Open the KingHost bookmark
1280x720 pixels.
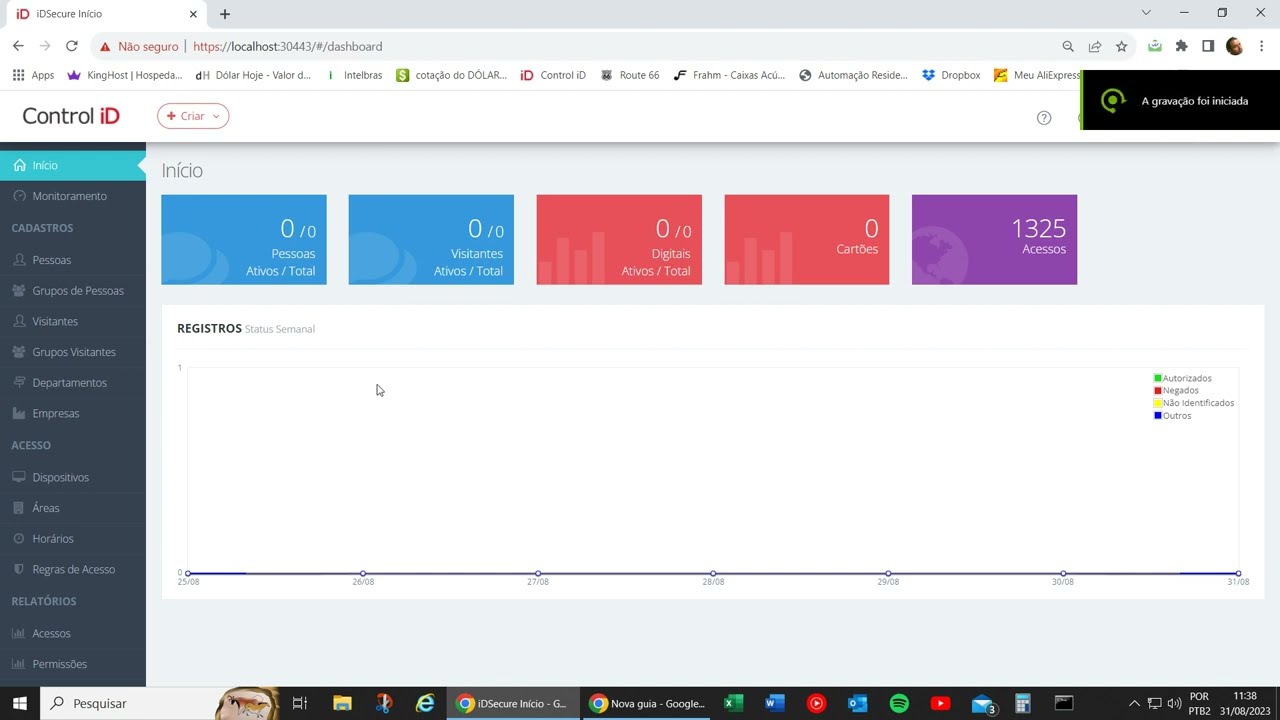click(125, 75)
